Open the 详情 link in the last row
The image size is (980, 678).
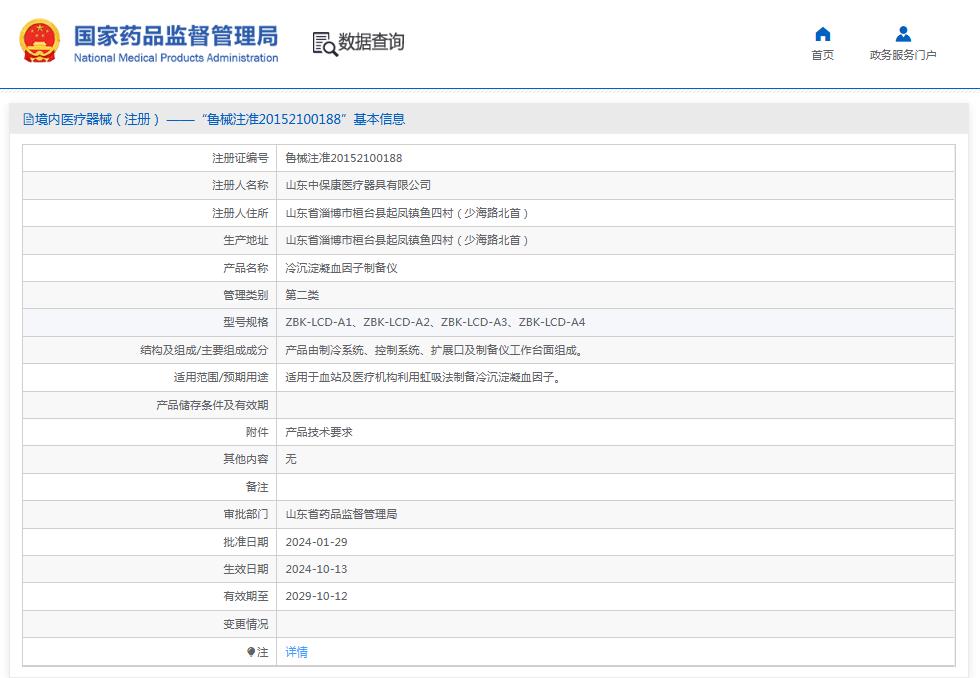point(296,651)
